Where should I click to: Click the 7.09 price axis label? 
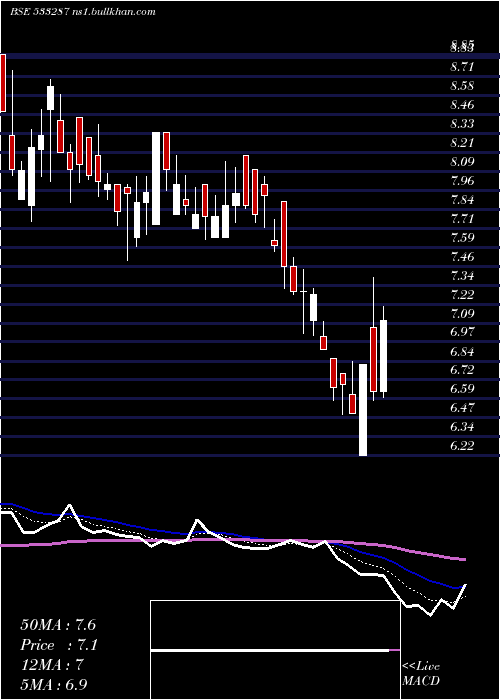462,313
